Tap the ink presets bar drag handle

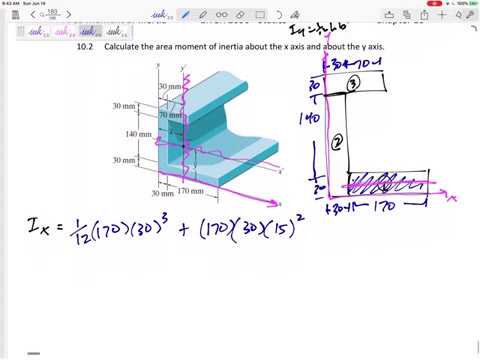[x=21, y=32]
